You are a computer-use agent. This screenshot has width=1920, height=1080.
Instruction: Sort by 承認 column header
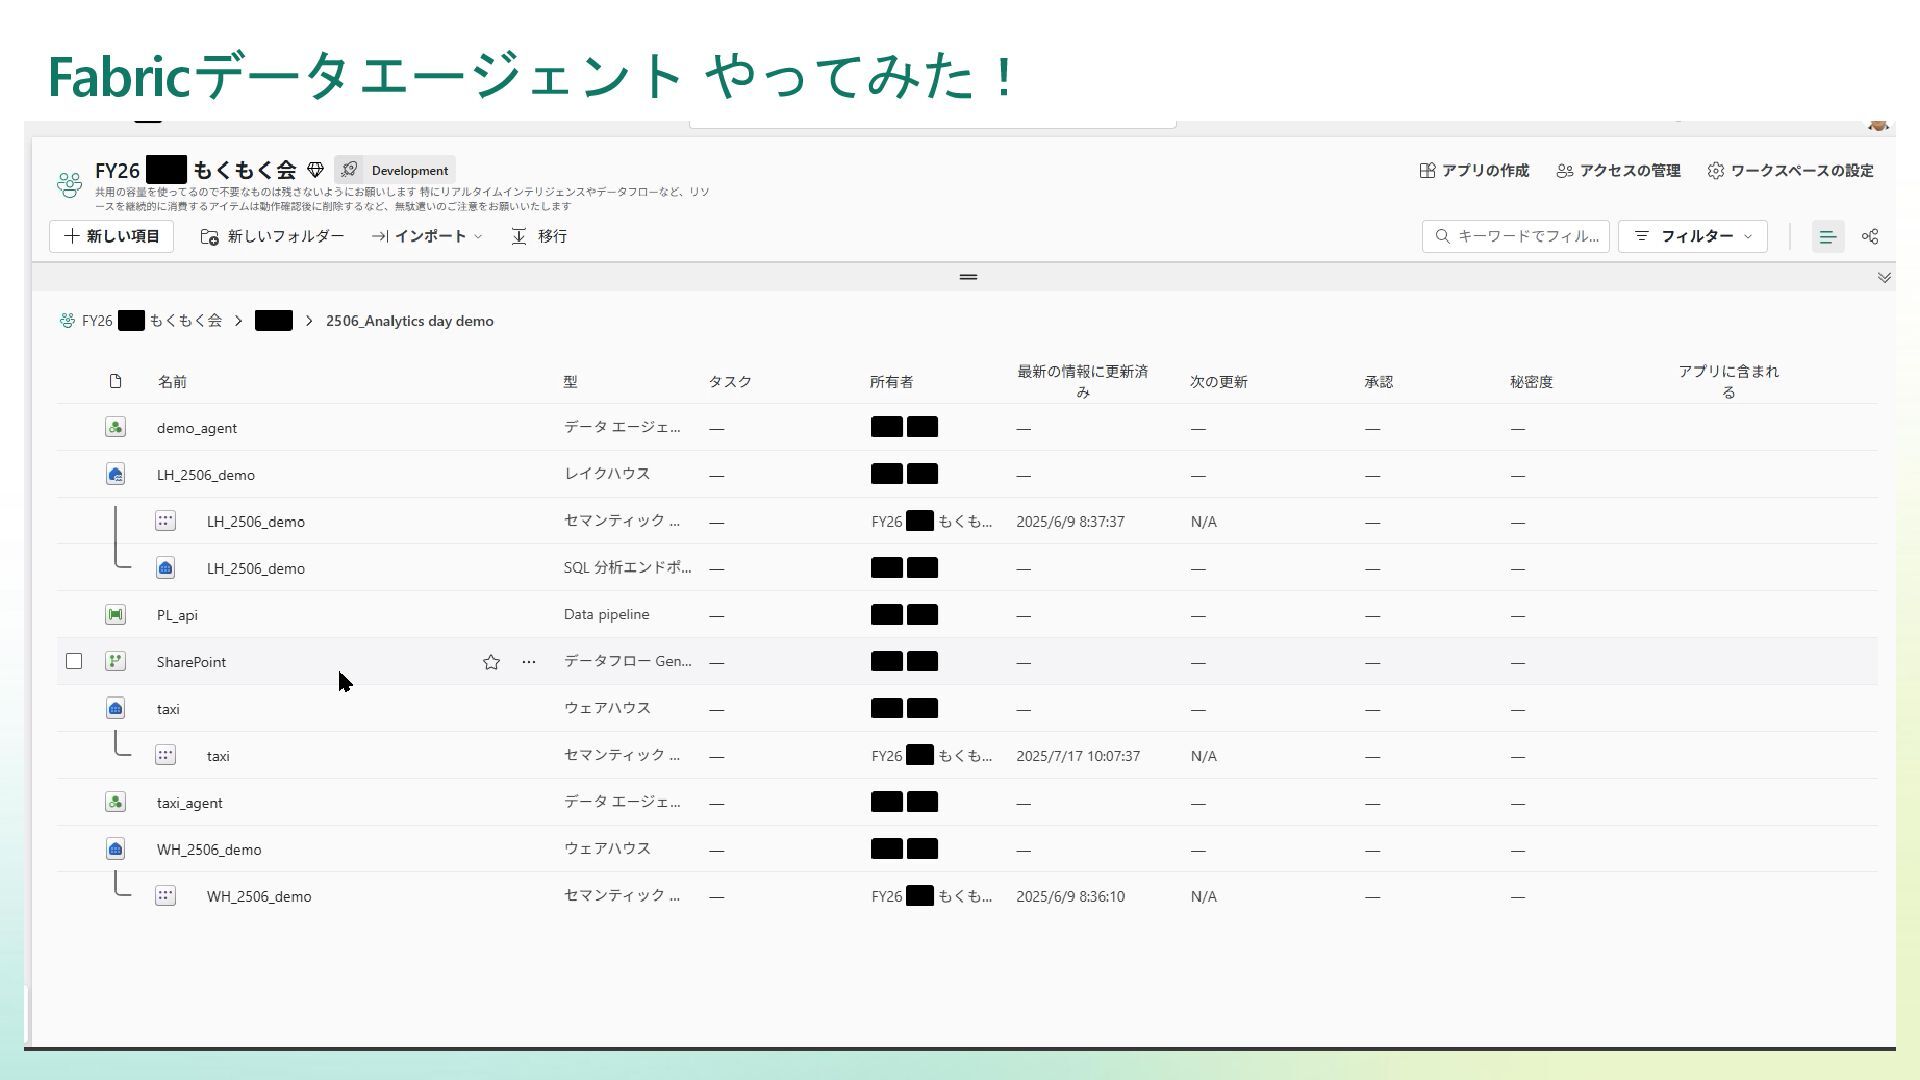tap(1378, 382)
